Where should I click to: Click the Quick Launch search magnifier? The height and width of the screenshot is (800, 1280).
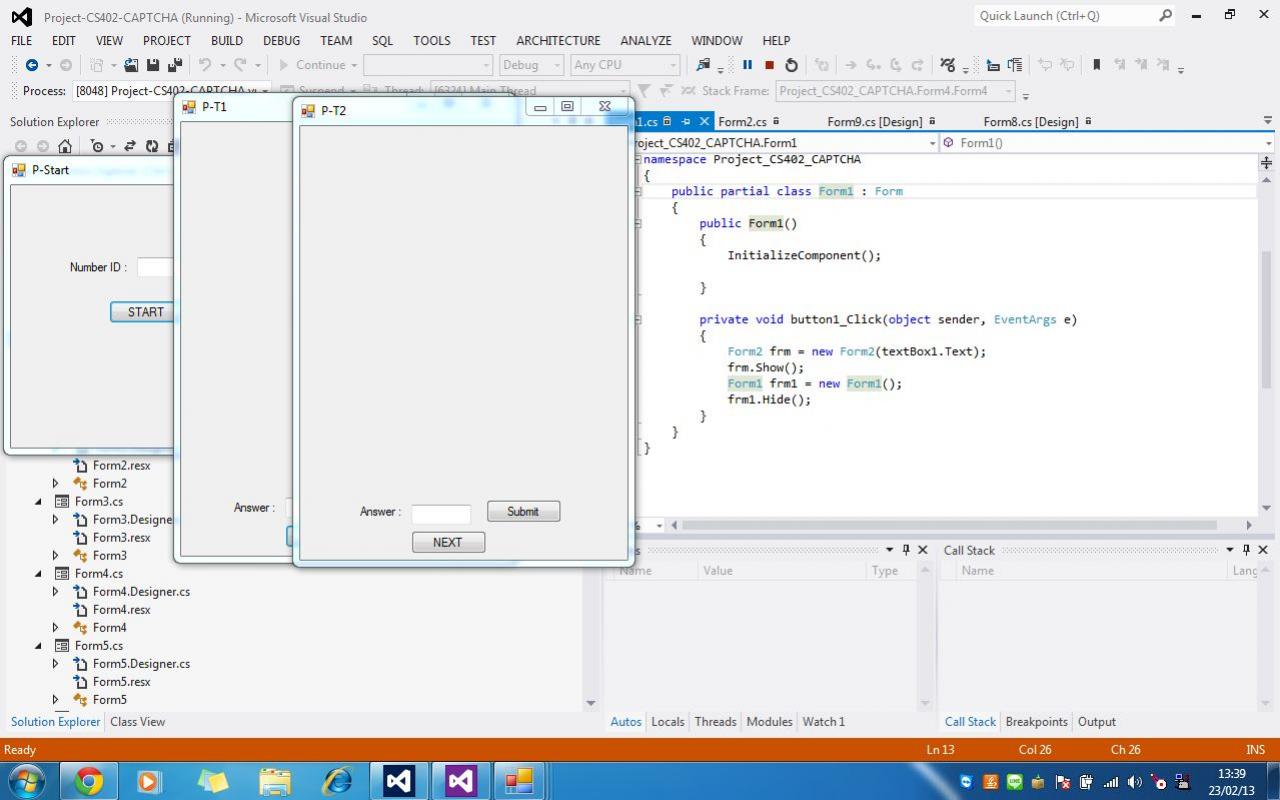[x=1166, y=16]
